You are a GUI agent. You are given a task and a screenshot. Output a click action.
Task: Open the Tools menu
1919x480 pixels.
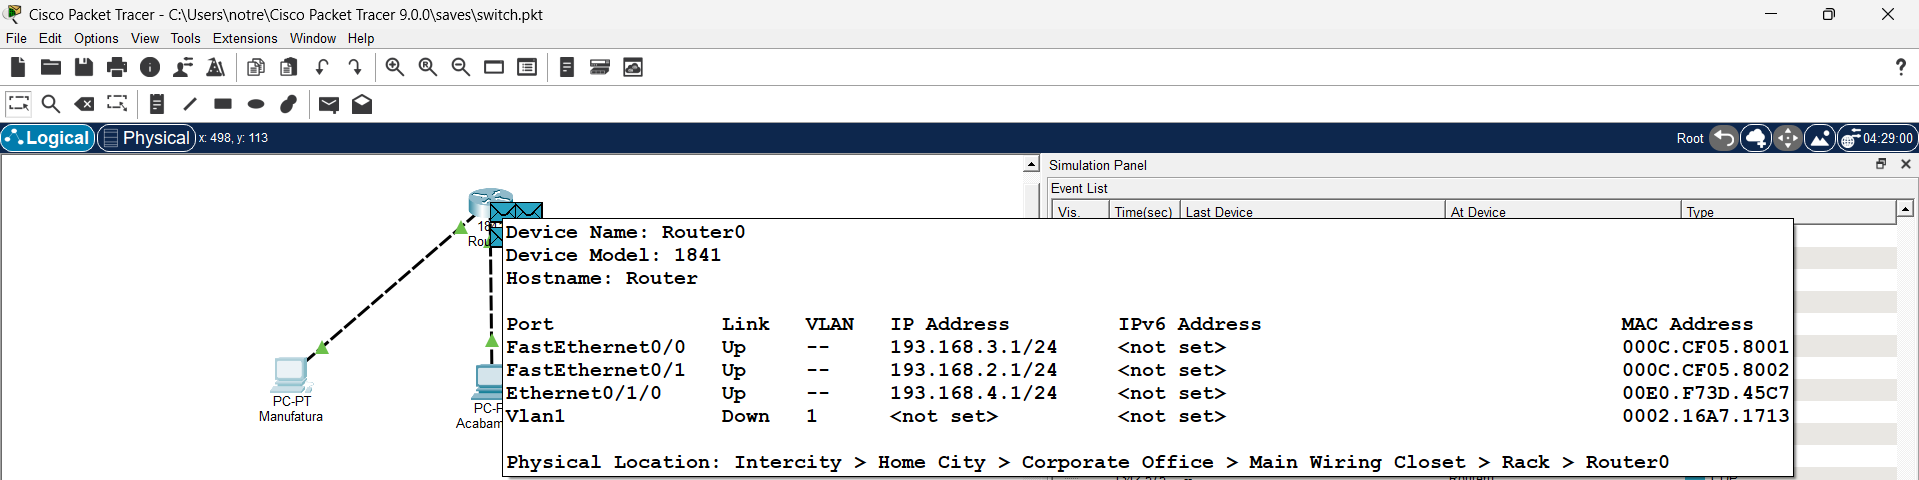(x=185, y=38)
